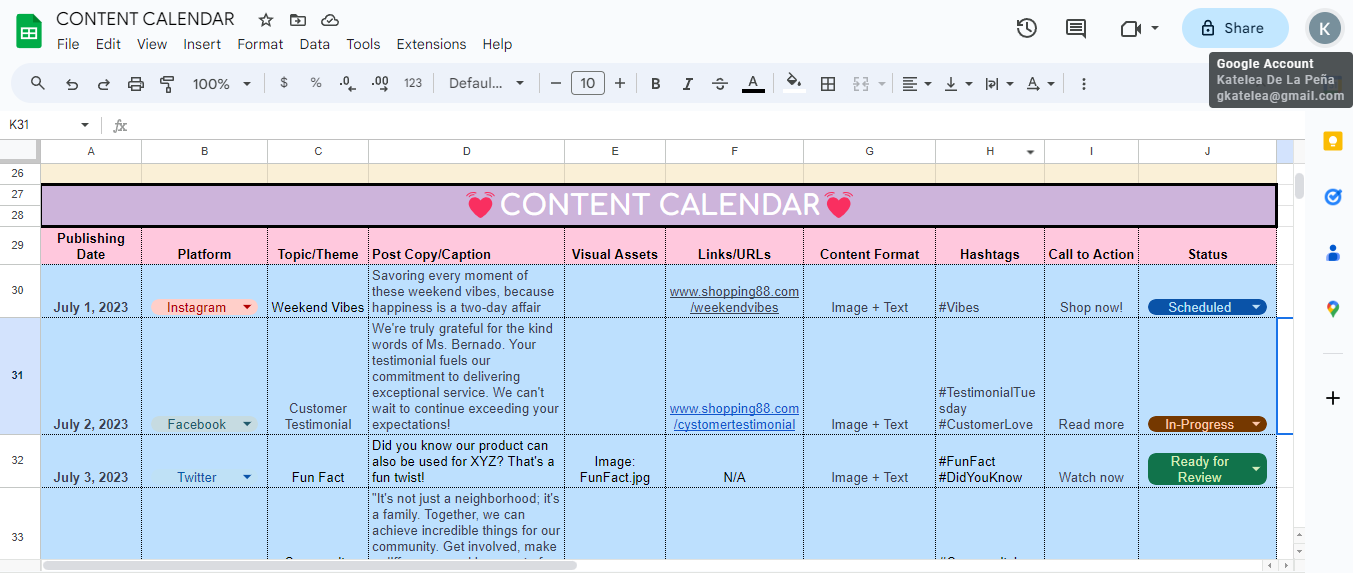The image size is (1353, 573).
Task: Print the spreadsheet
Action: tap(136, 83)
